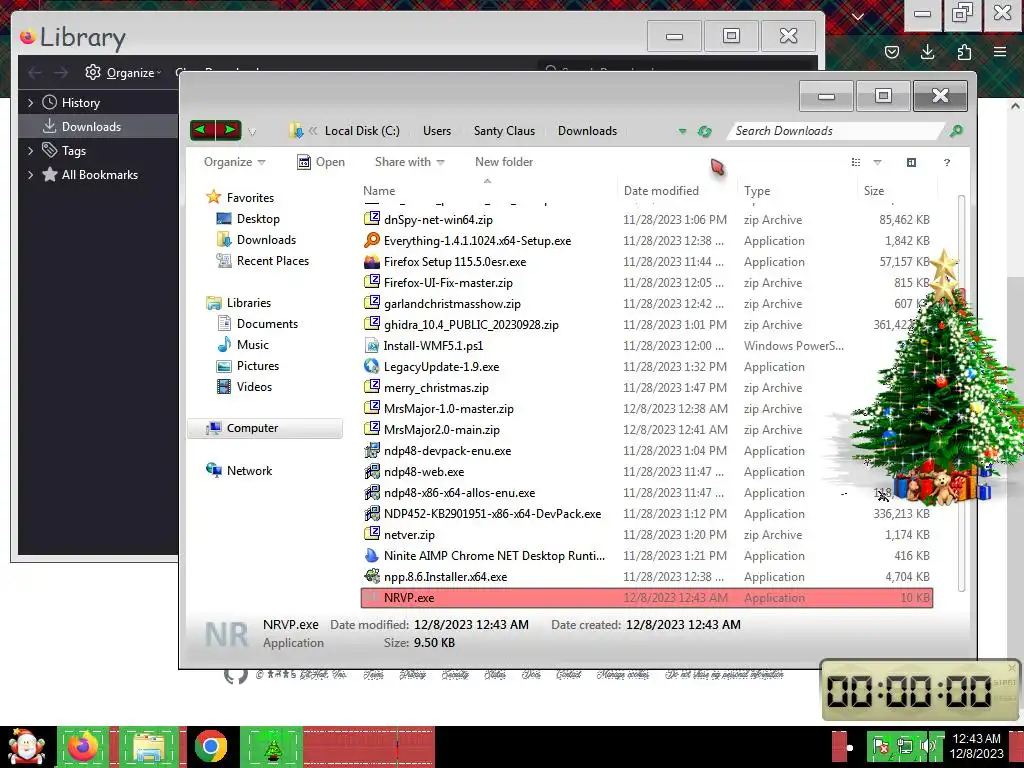Click the change view icon
1024x768 pixels.
[x=856, y=162]
